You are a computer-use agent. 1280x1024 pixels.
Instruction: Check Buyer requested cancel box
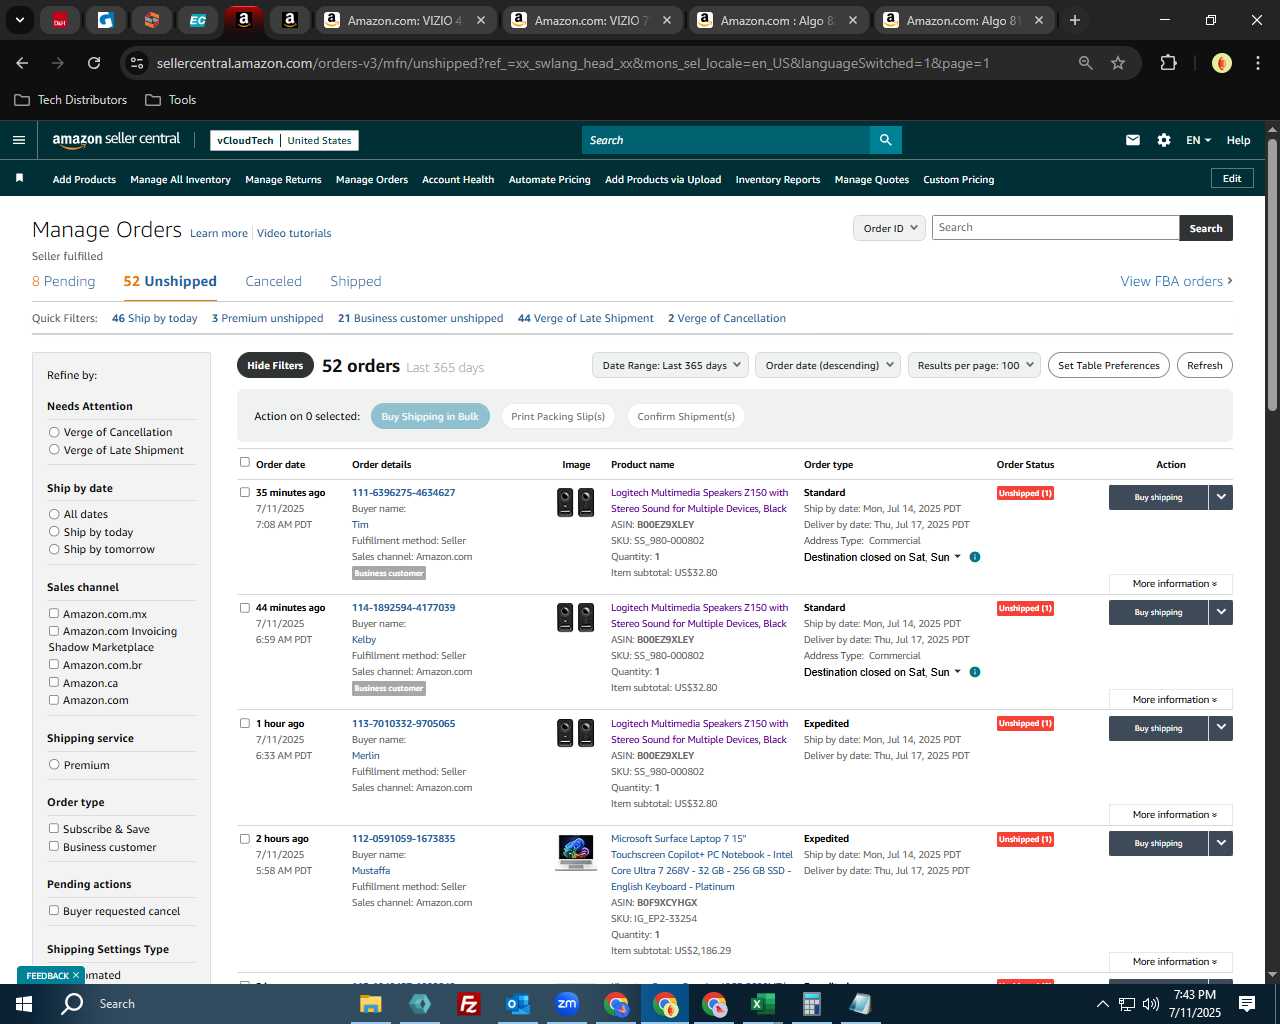tap(54, 911)
